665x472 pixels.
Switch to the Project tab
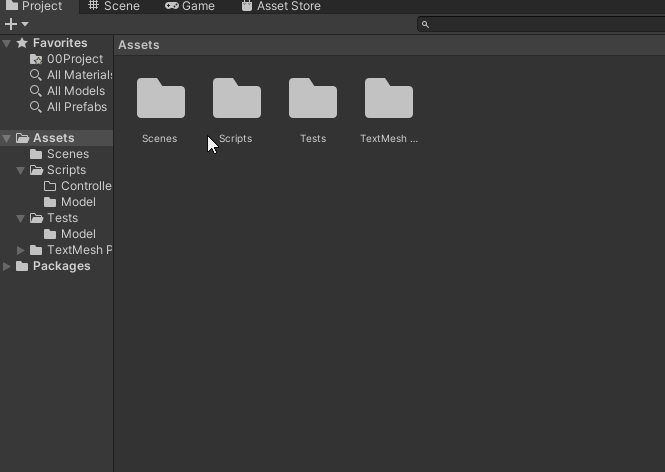pyautogui.click(x=38, y=6)
